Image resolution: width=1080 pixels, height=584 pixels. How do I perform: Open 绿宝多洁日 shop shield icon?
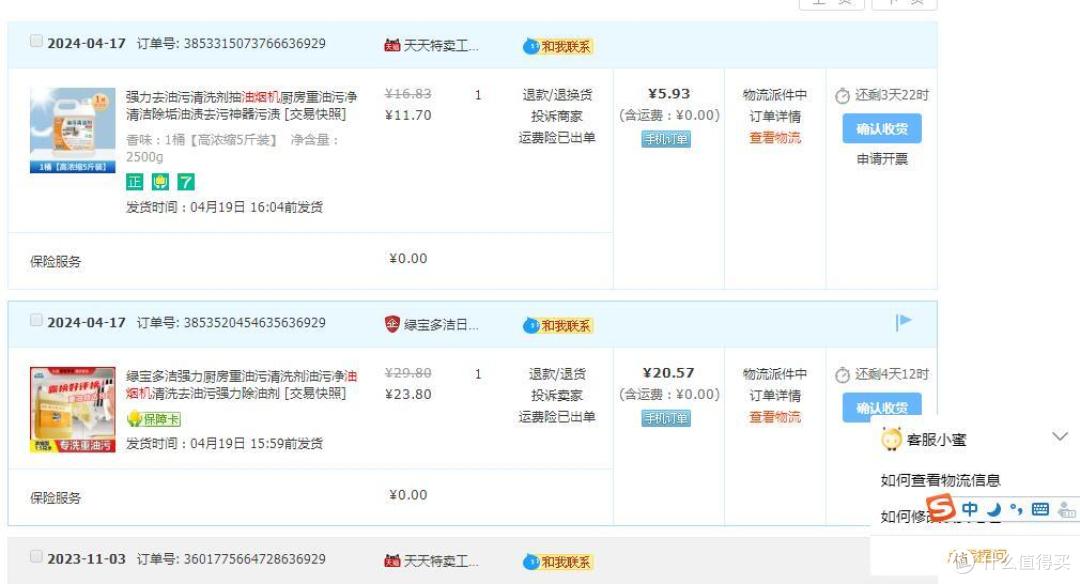point(392,324)
